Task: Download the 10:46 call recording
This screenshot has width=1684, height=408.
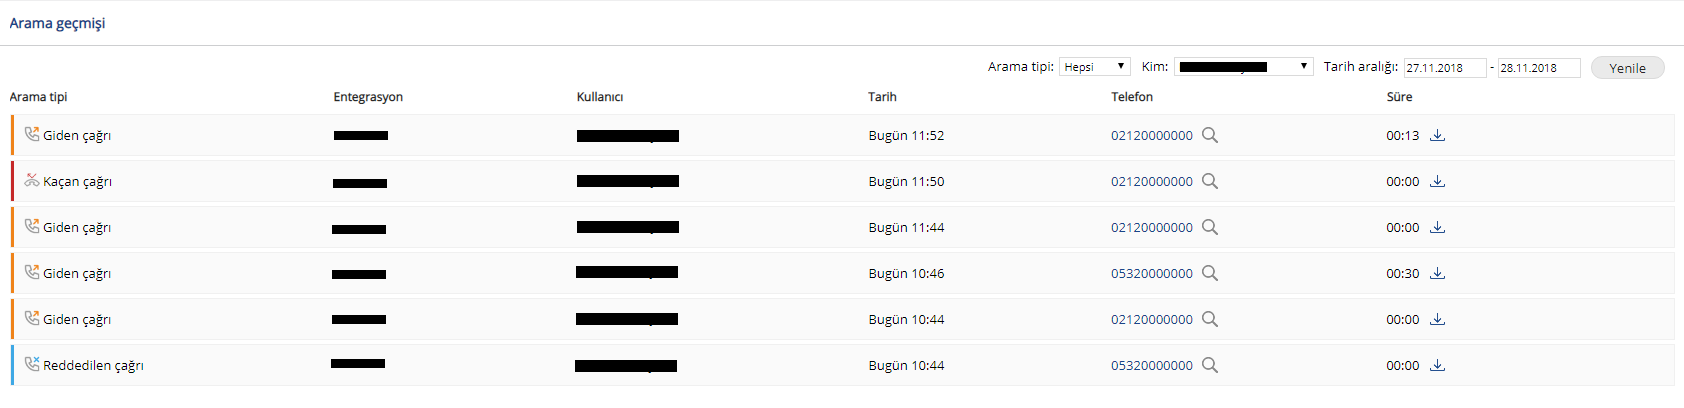Action: 1437,273
